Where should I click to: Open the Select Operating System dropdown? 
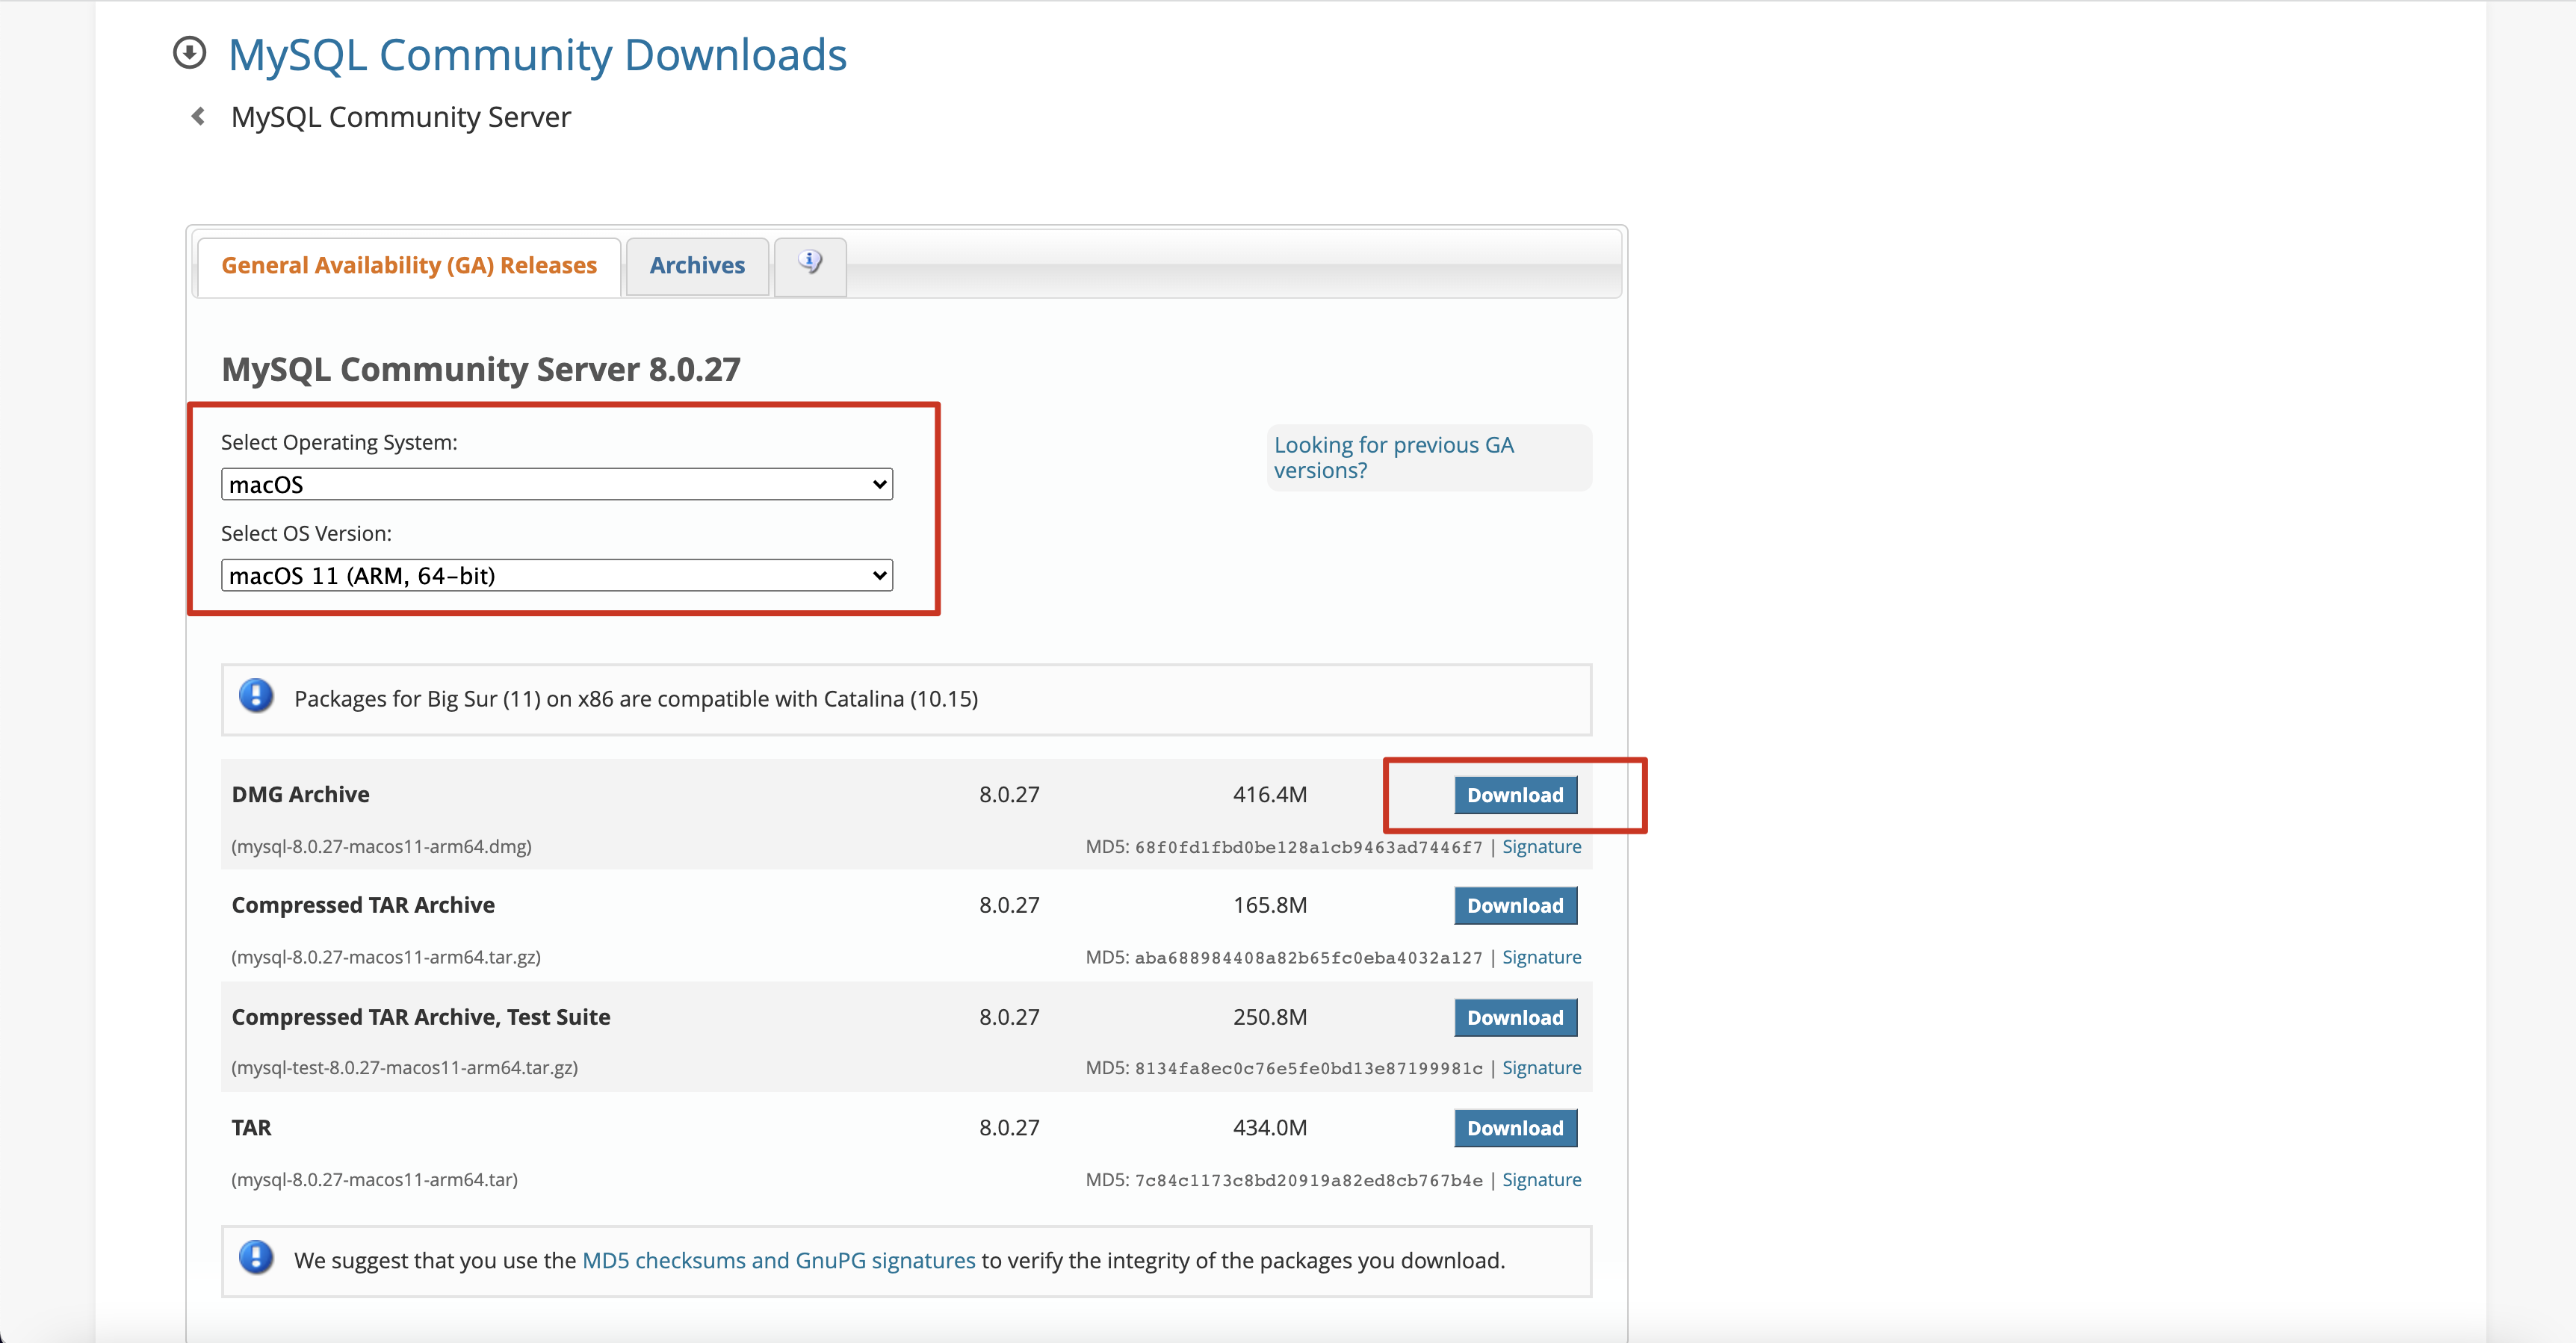click(x=557, y=485)
